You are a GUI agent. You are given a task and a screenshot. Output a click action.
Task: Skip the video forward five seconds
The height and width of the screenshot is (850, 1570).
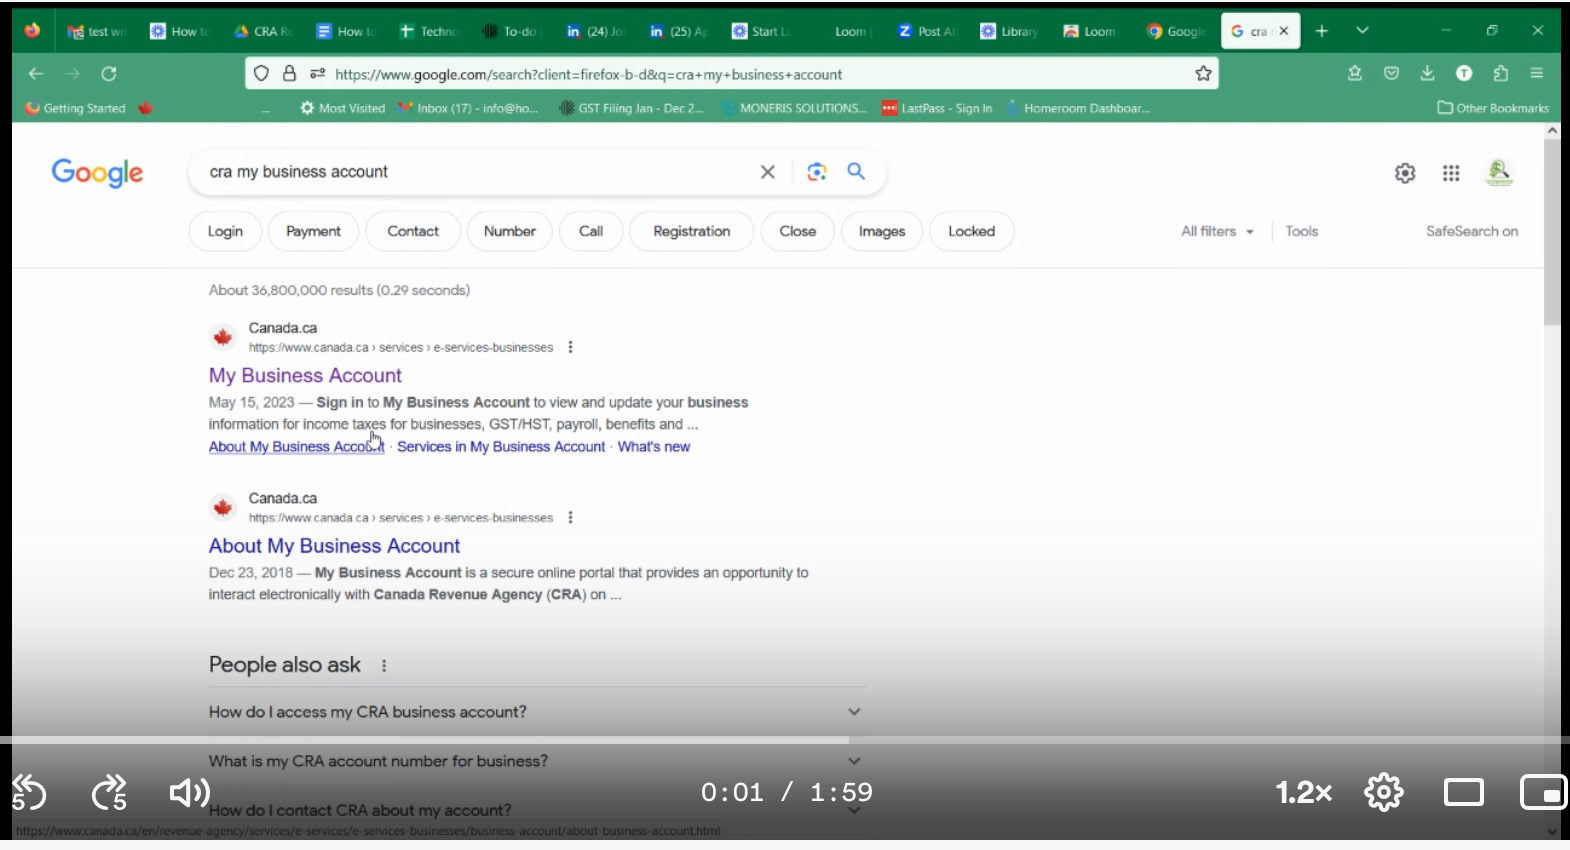(109, 793)
